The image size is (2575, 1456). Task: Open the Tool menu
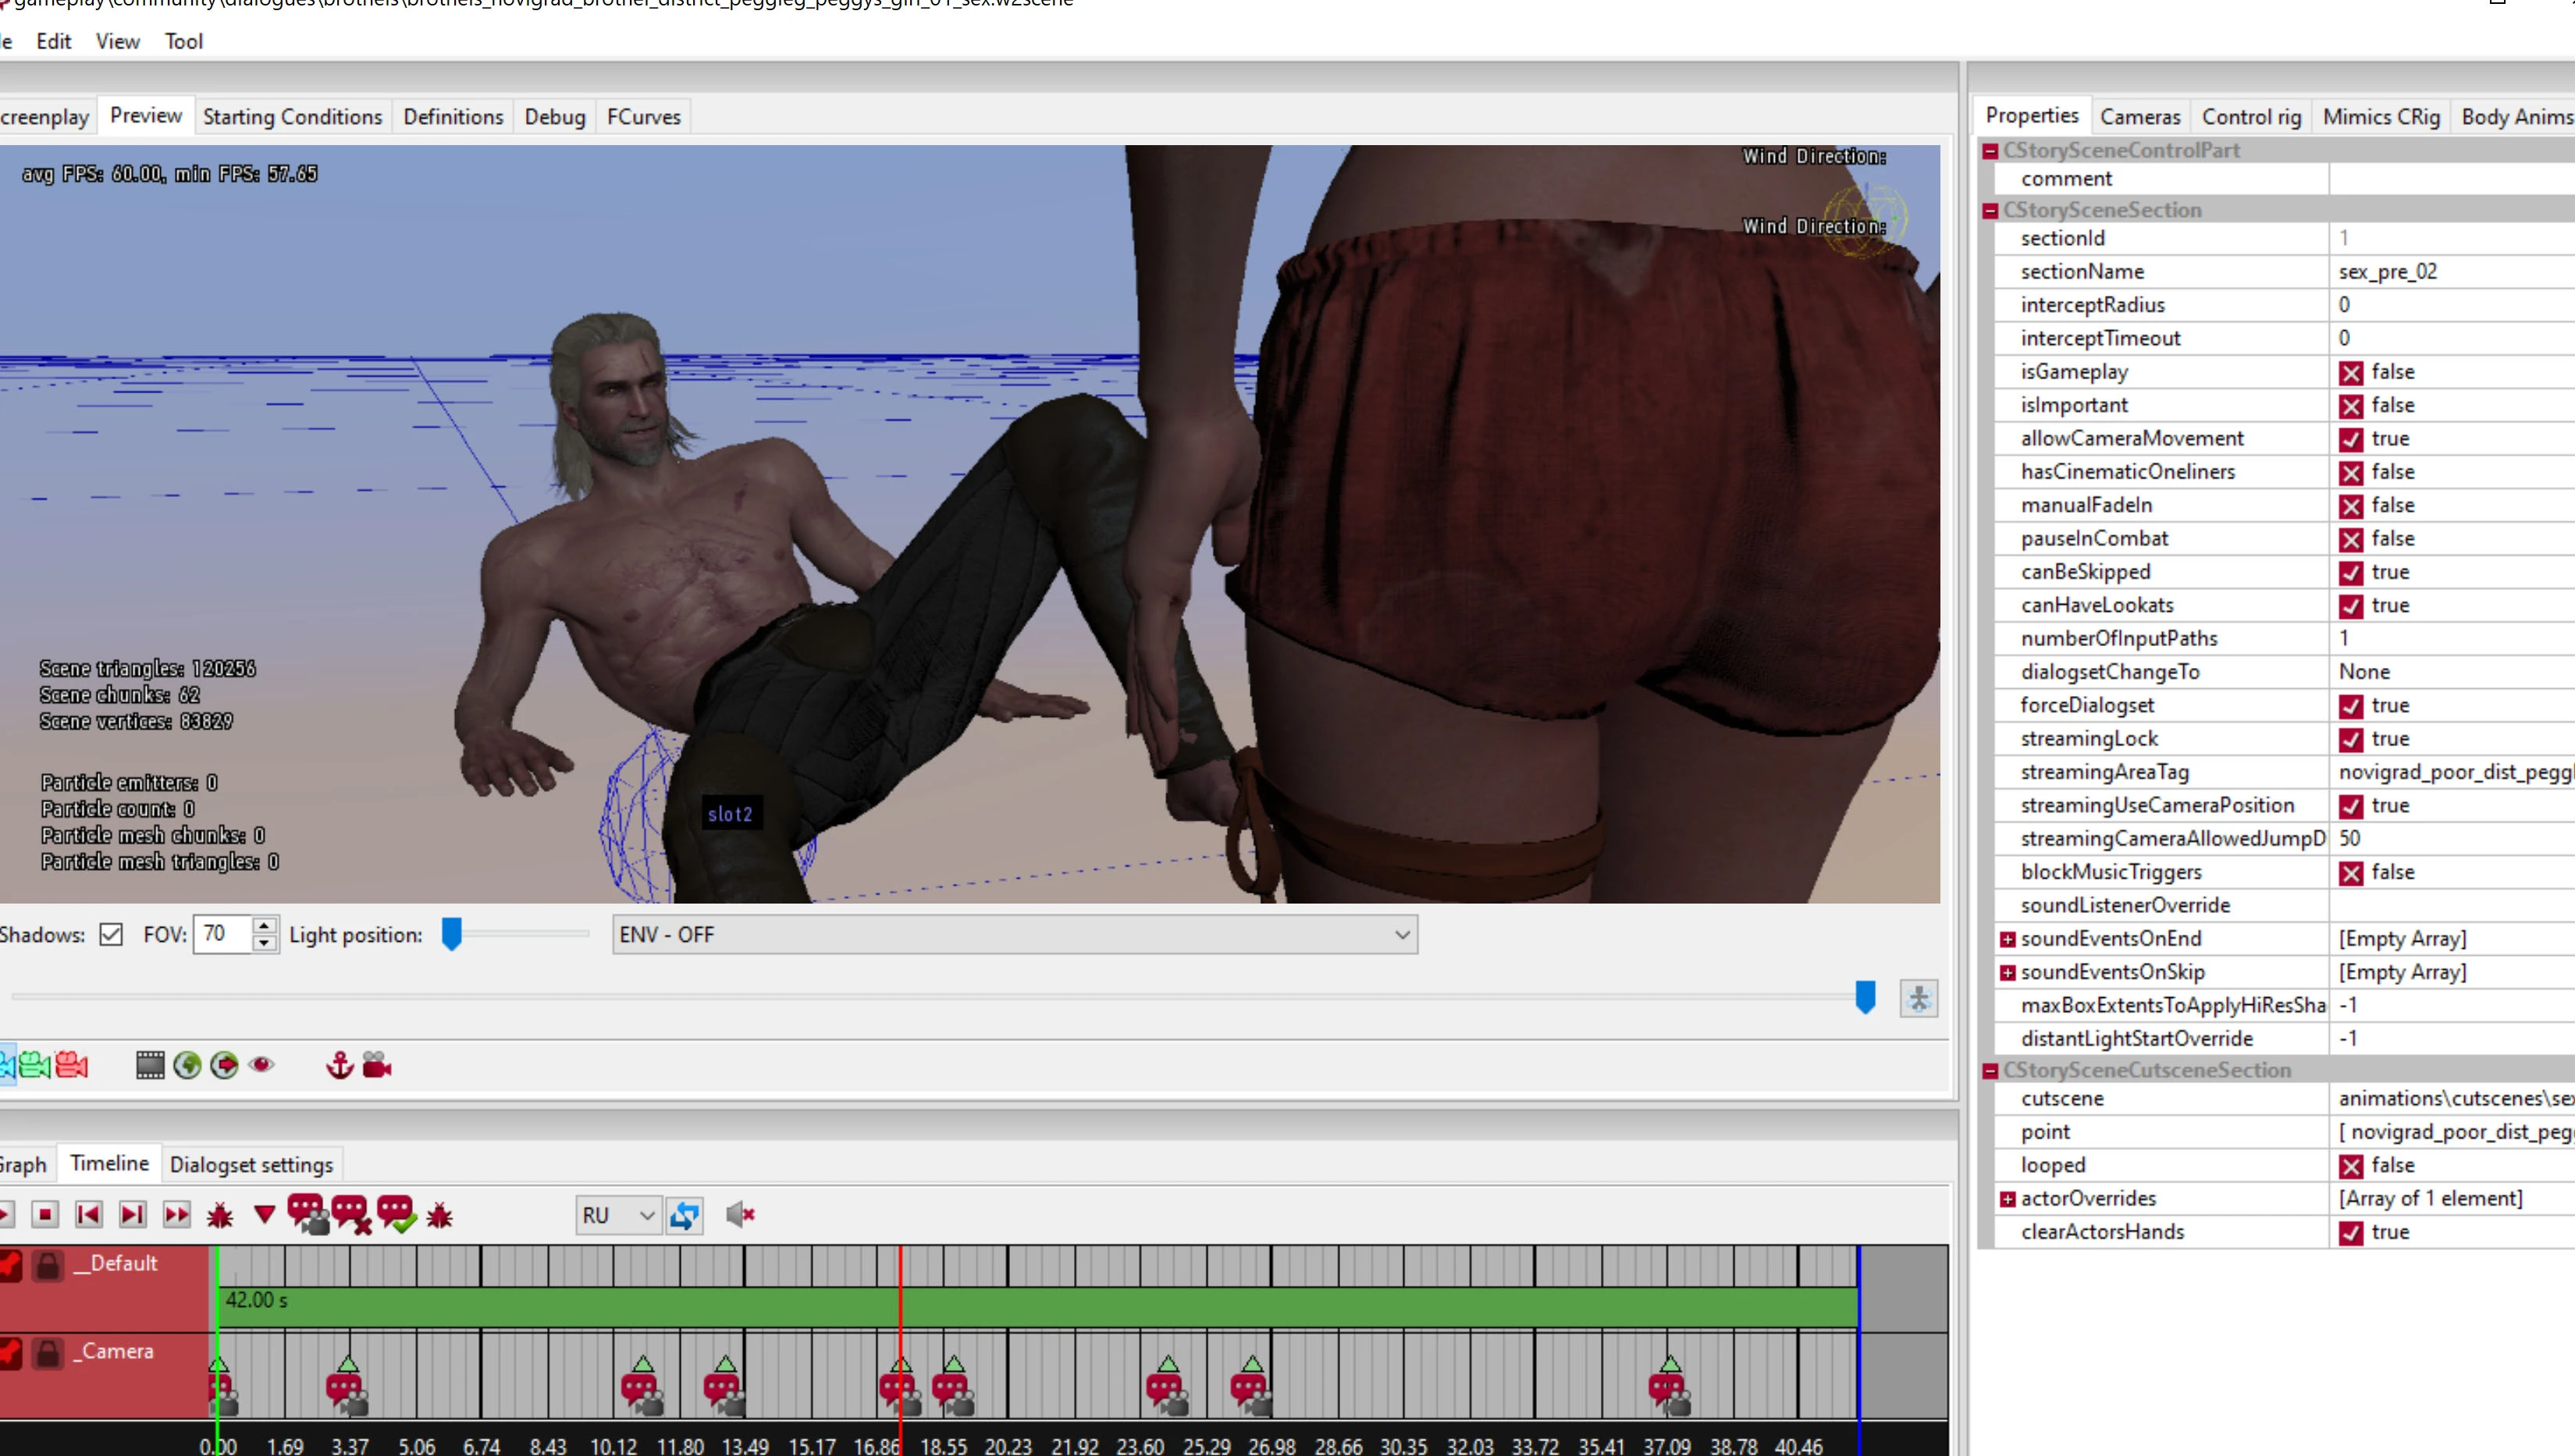coord(184,41)
